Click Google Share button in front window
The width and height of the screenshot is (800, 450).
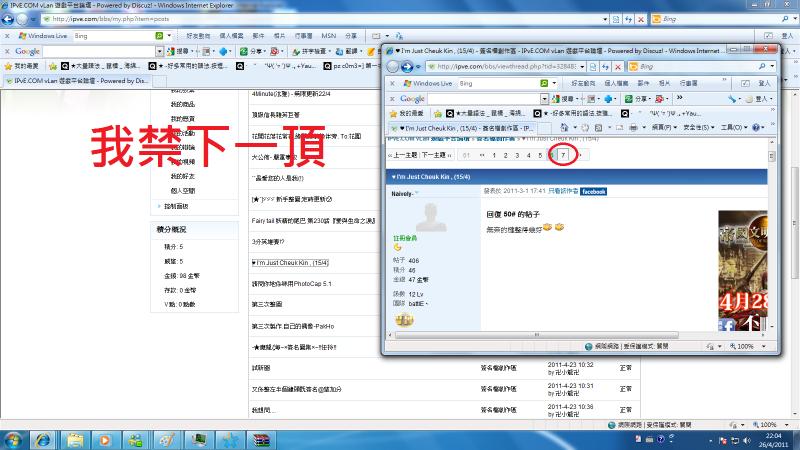[x=636, y=98]
